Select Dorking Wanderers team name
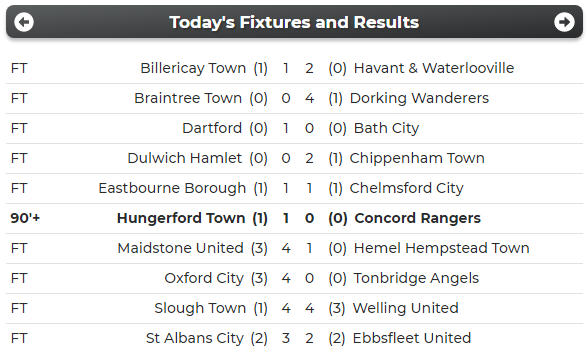The height and width of the screenshot is (363, 588). point(419,98)
